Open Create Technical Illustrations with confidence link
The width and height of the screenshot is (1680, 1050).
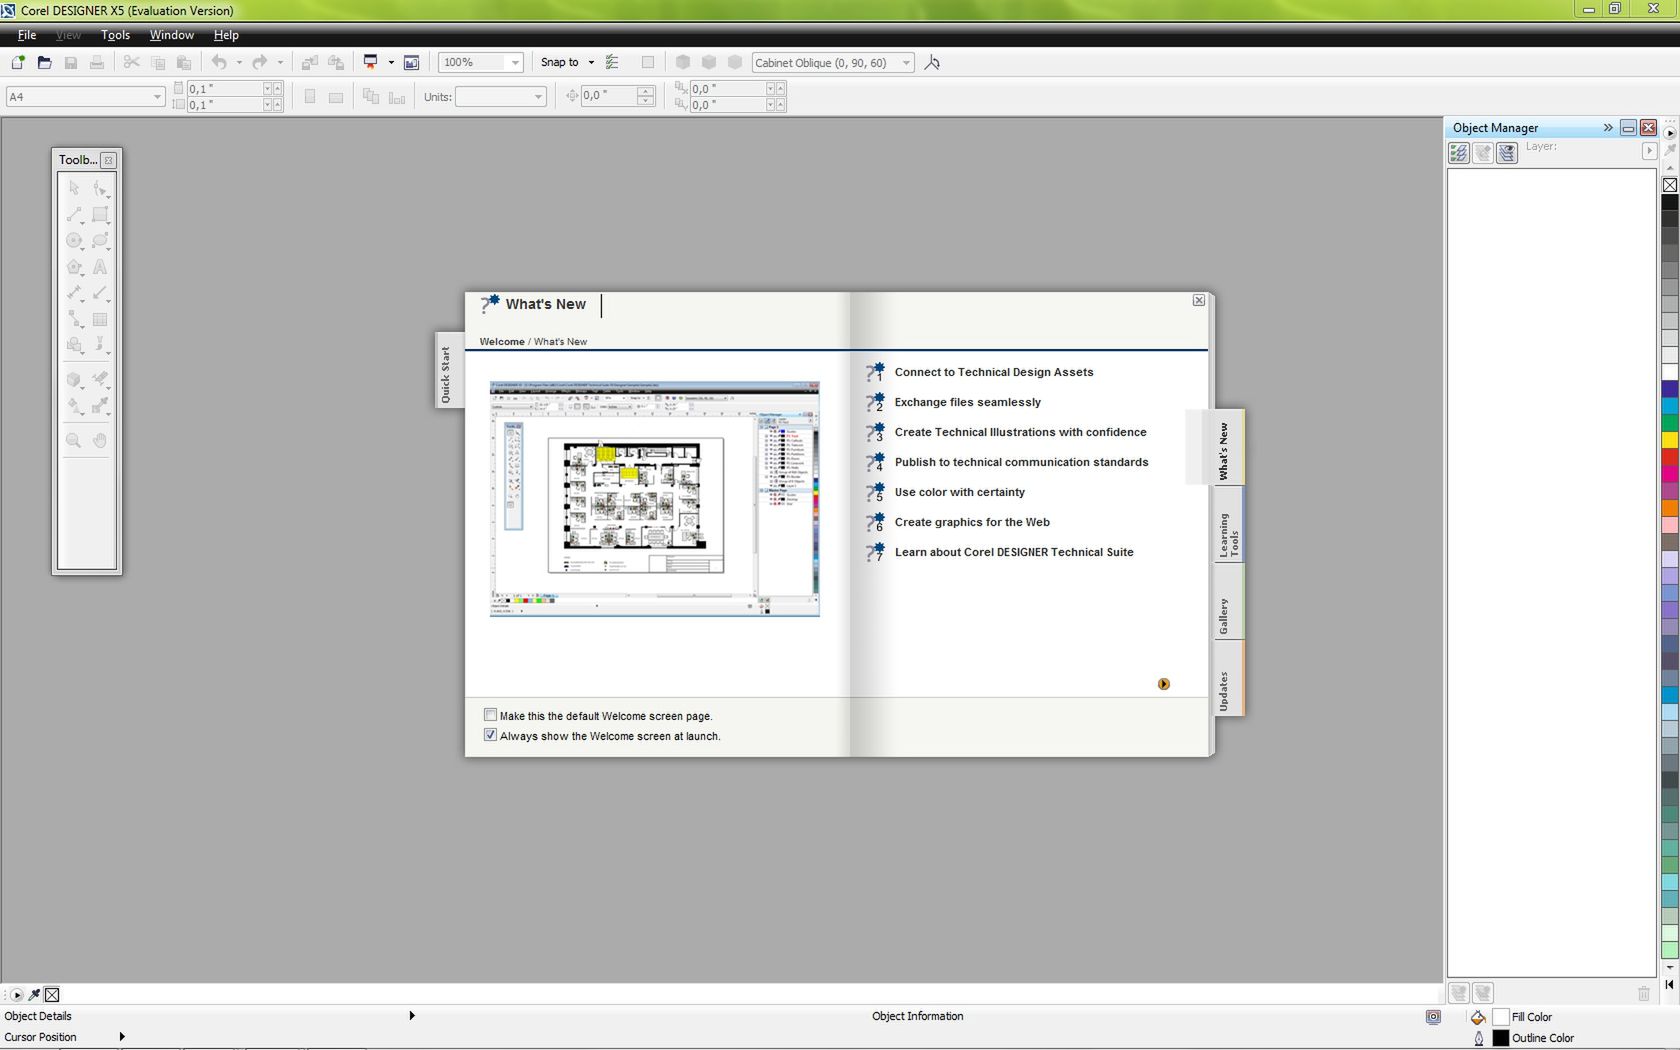coord(1020,432)
